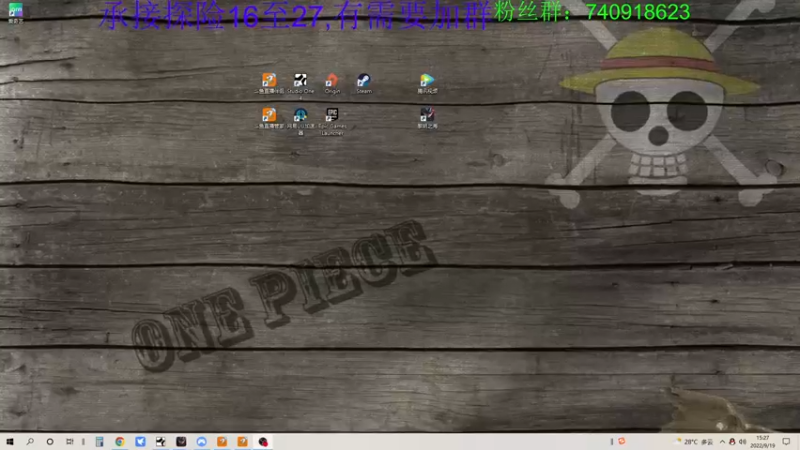Open the iQIYI icon in the desktop corner
Screen dimensions: 800x450
click(x=16, y=12)
